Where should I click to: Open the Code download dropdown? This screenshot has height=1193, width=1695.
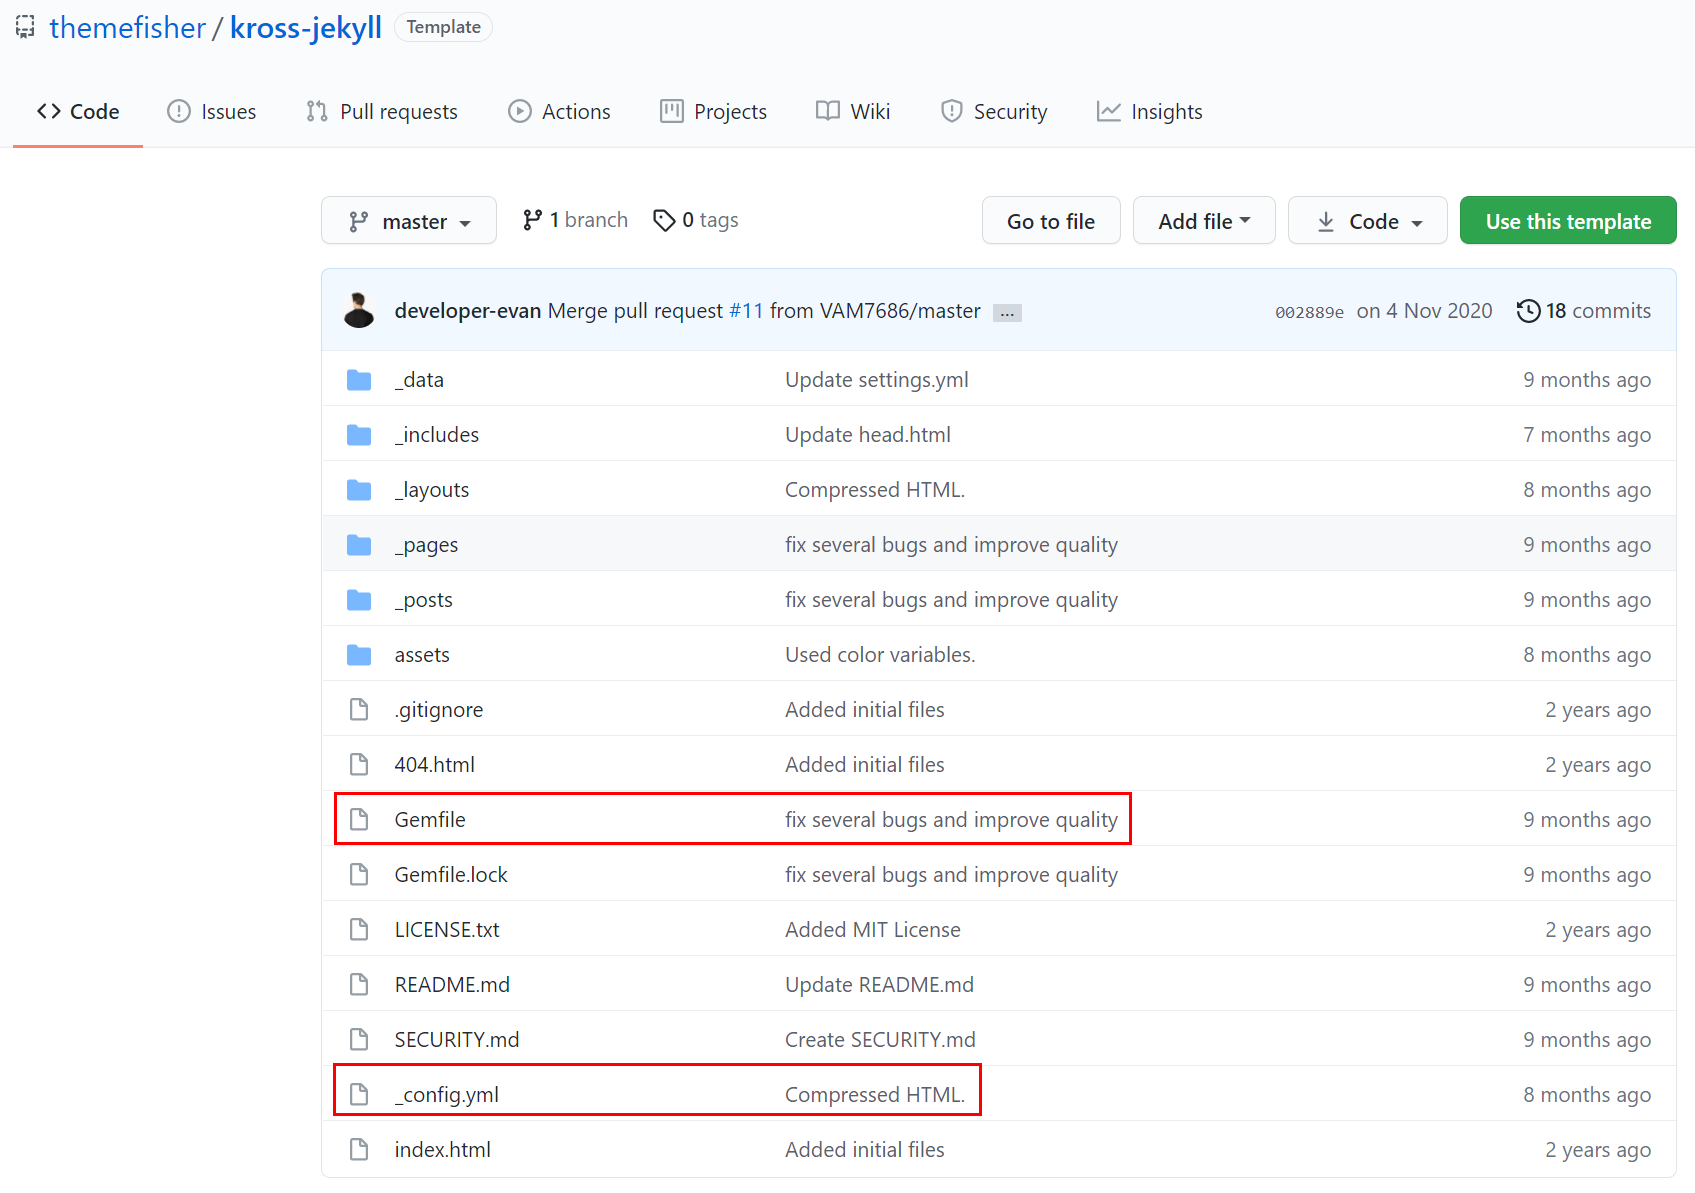click(x=1368, y=221)
